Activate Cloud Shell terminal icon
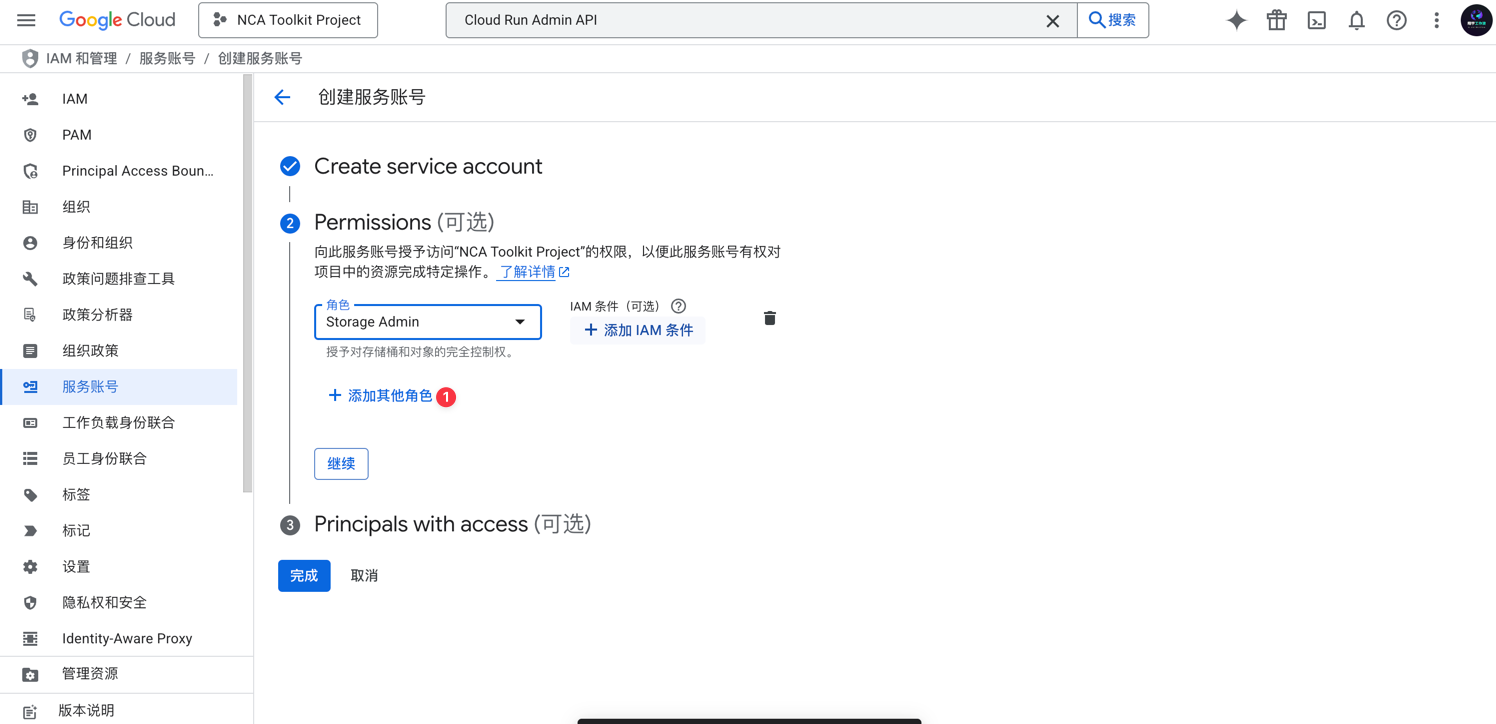Screen dimensions: 1496x724 (x=1316, y=20)
